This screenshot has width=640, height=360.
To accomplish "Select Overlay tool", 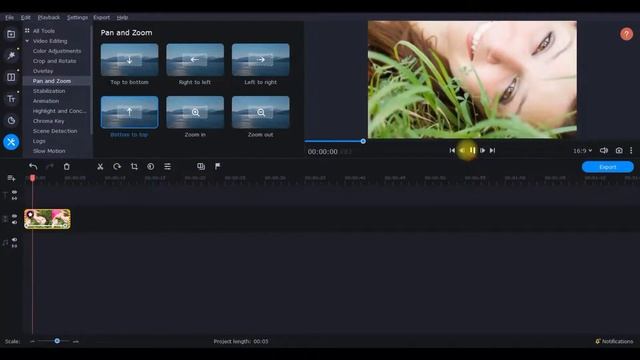I will point(43,71).
